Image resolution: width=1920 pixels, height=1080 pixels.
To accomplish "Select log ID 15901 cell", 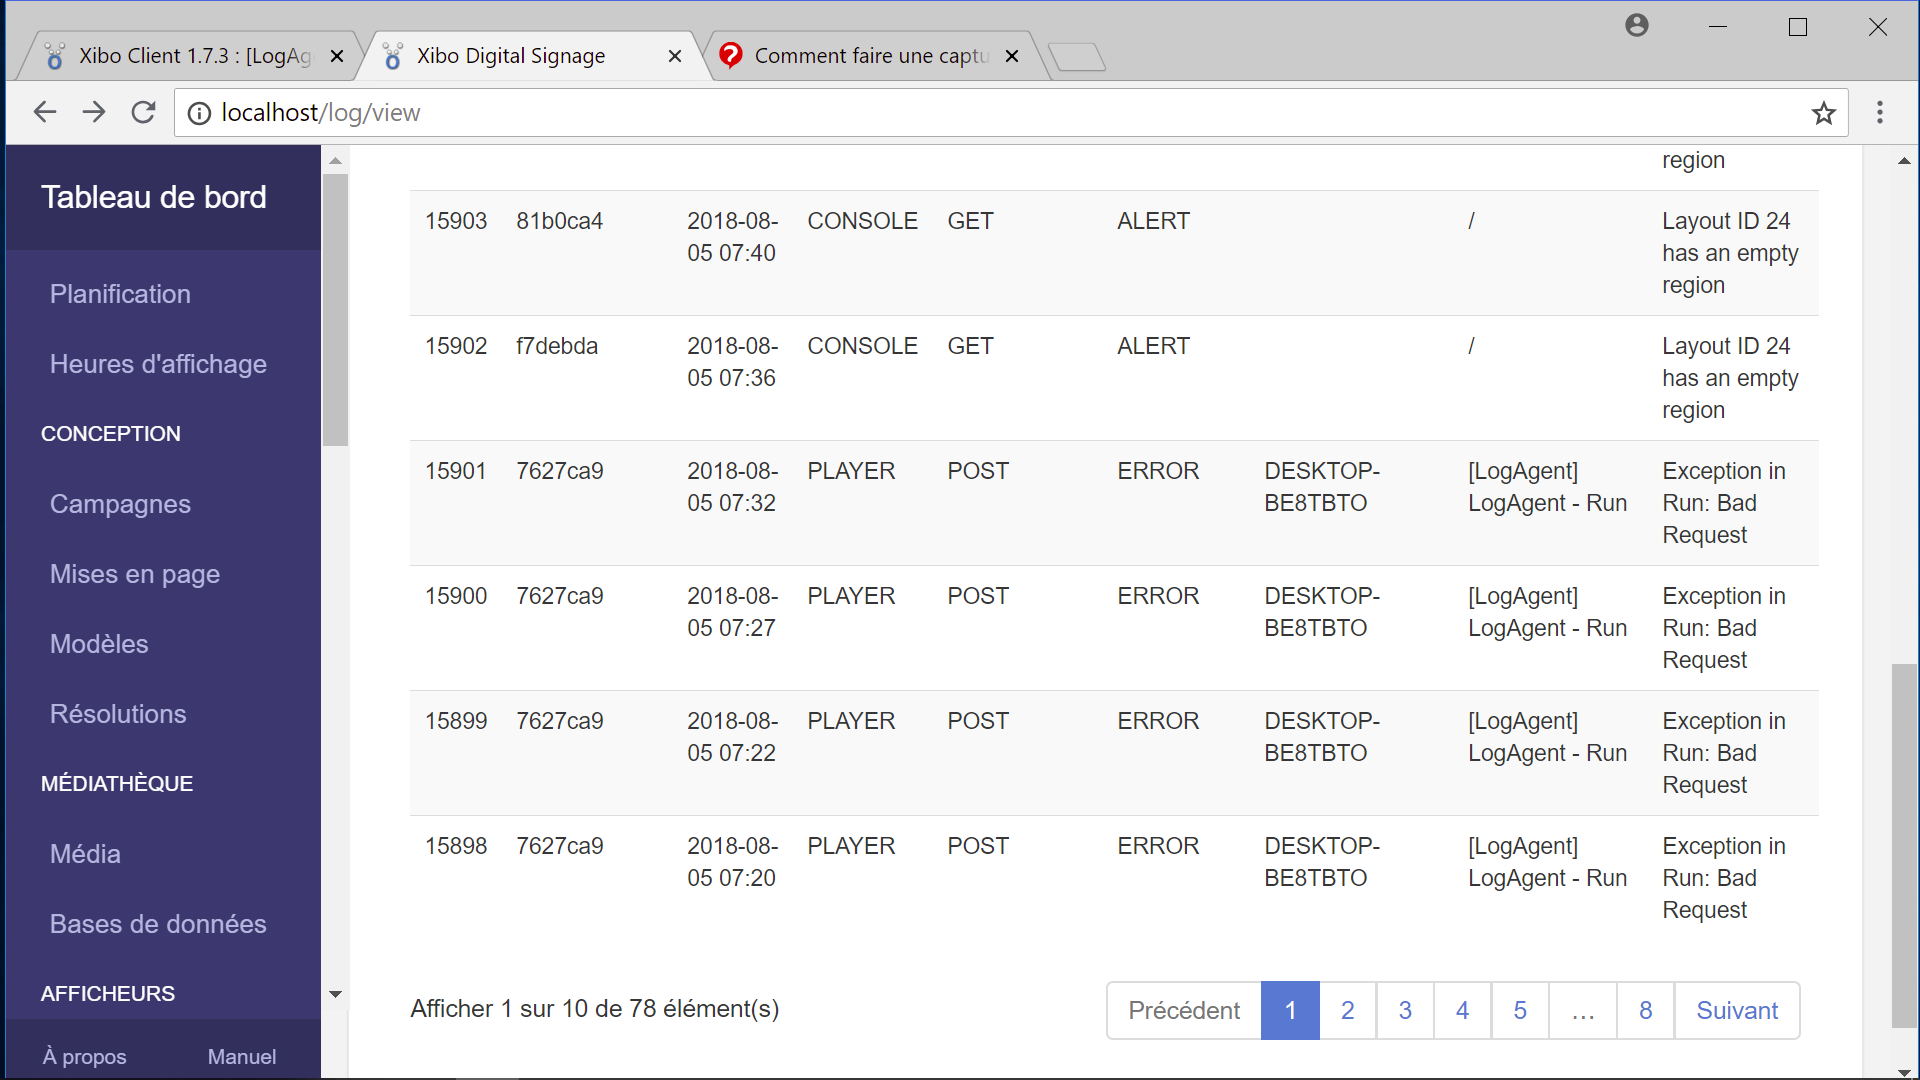I will 456,471.
